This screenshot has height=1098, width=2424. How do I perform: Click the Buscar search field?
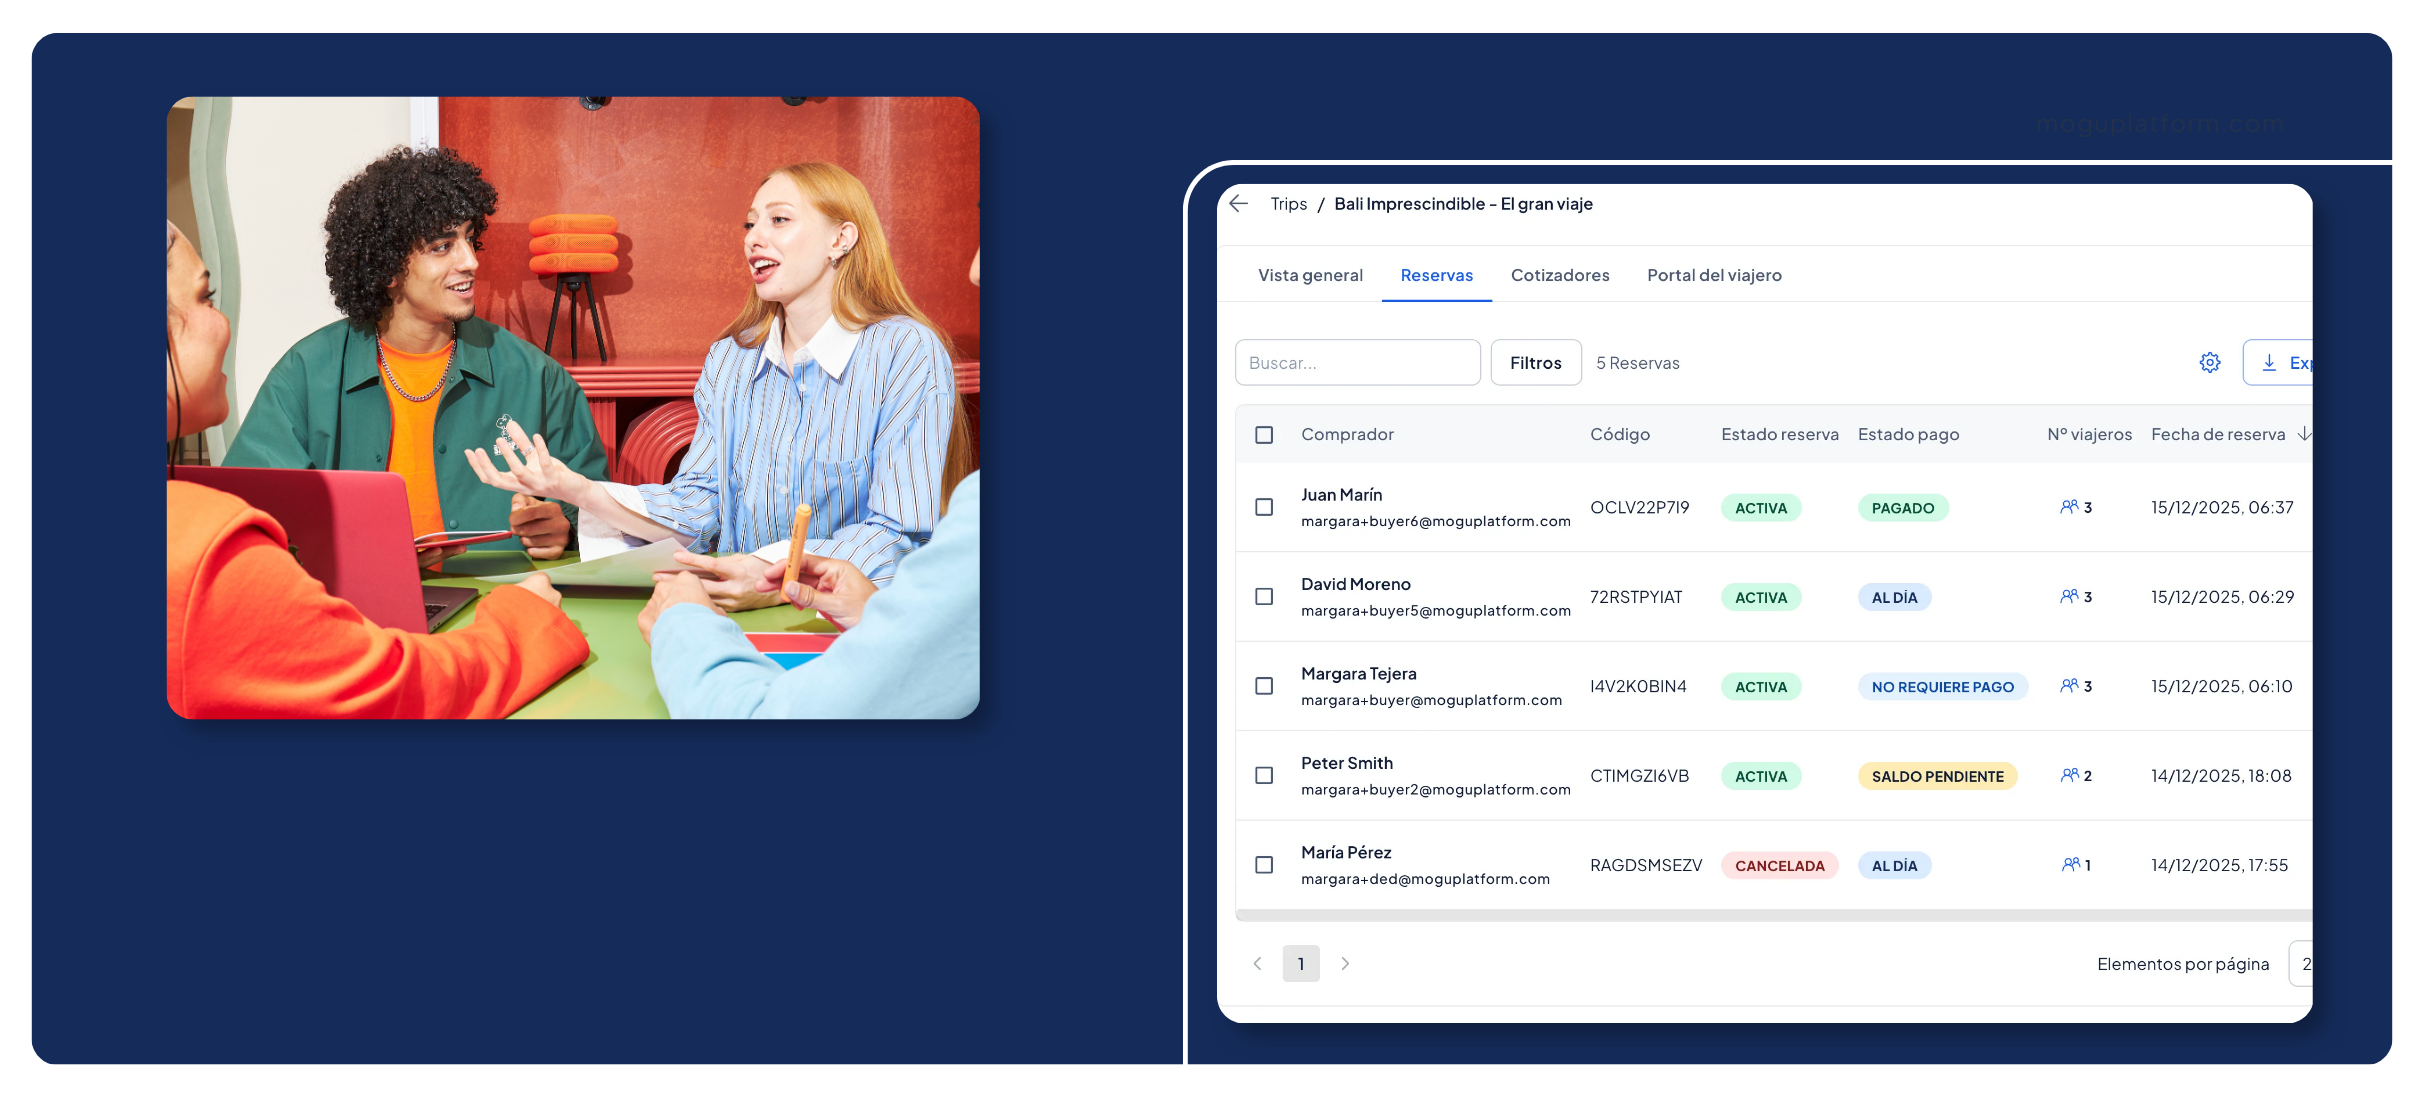click(1358, 362)
